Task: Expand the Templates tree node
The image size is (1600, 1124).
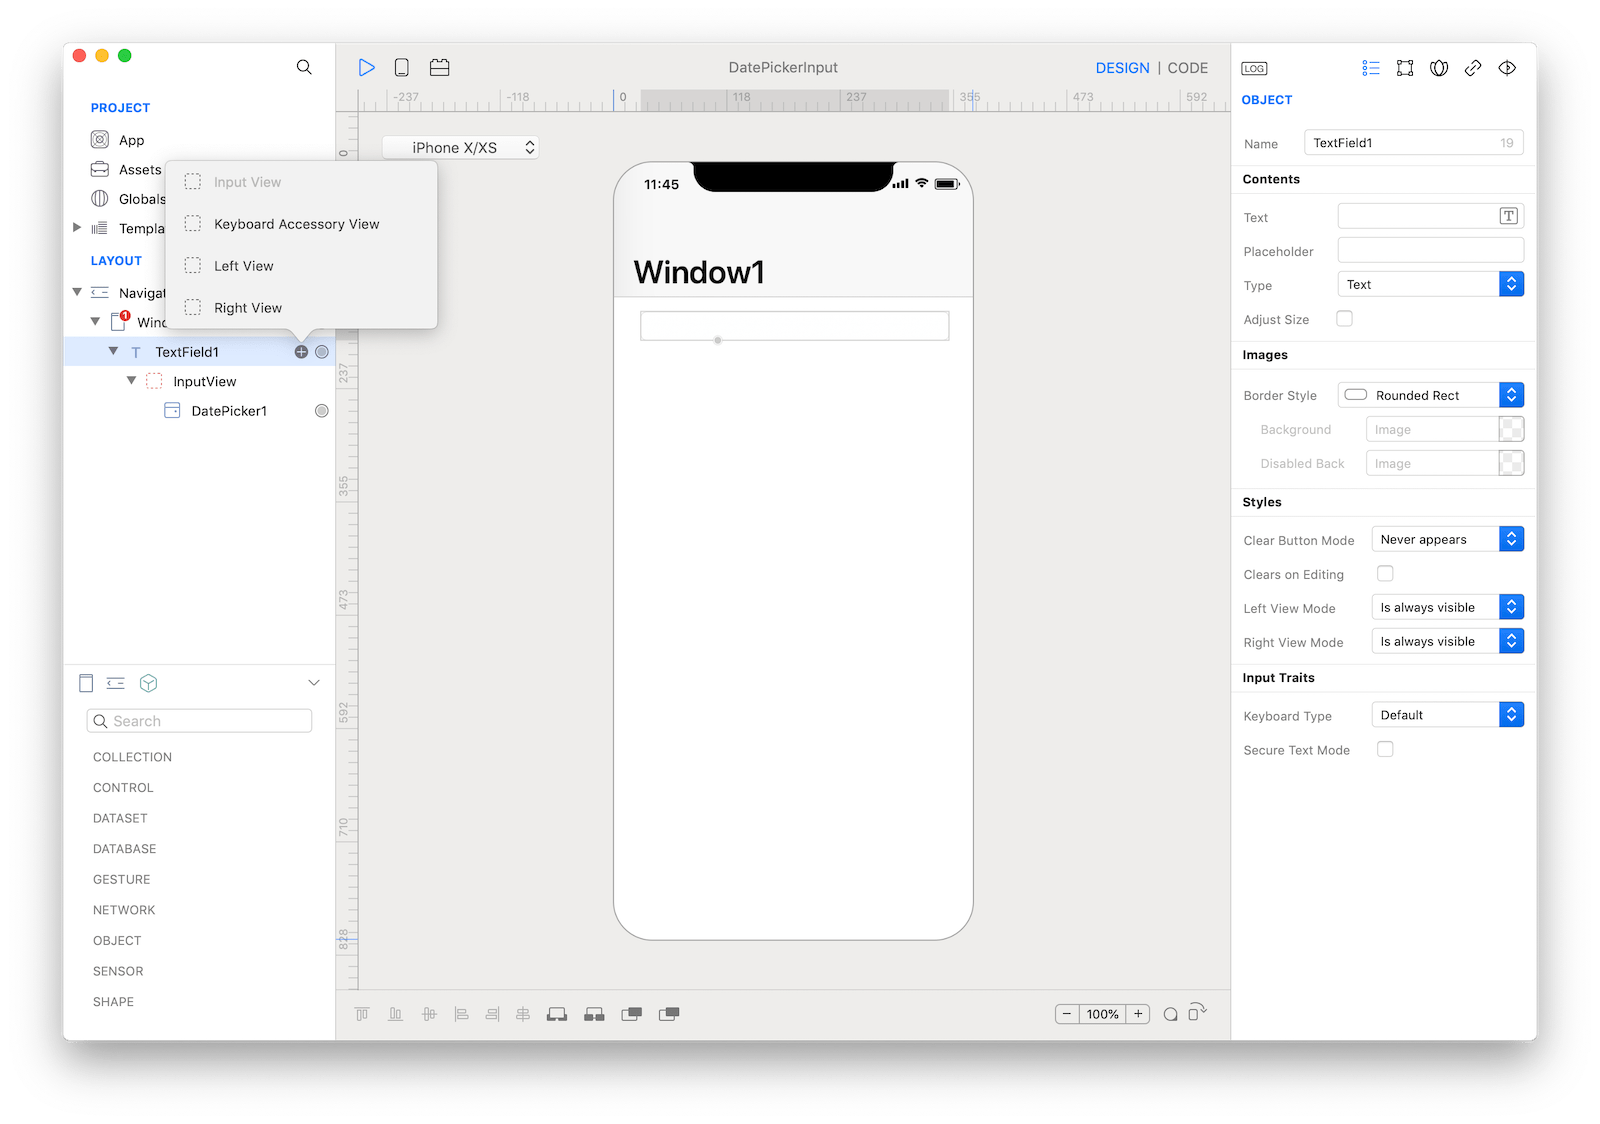Action: tap(77, 228)
